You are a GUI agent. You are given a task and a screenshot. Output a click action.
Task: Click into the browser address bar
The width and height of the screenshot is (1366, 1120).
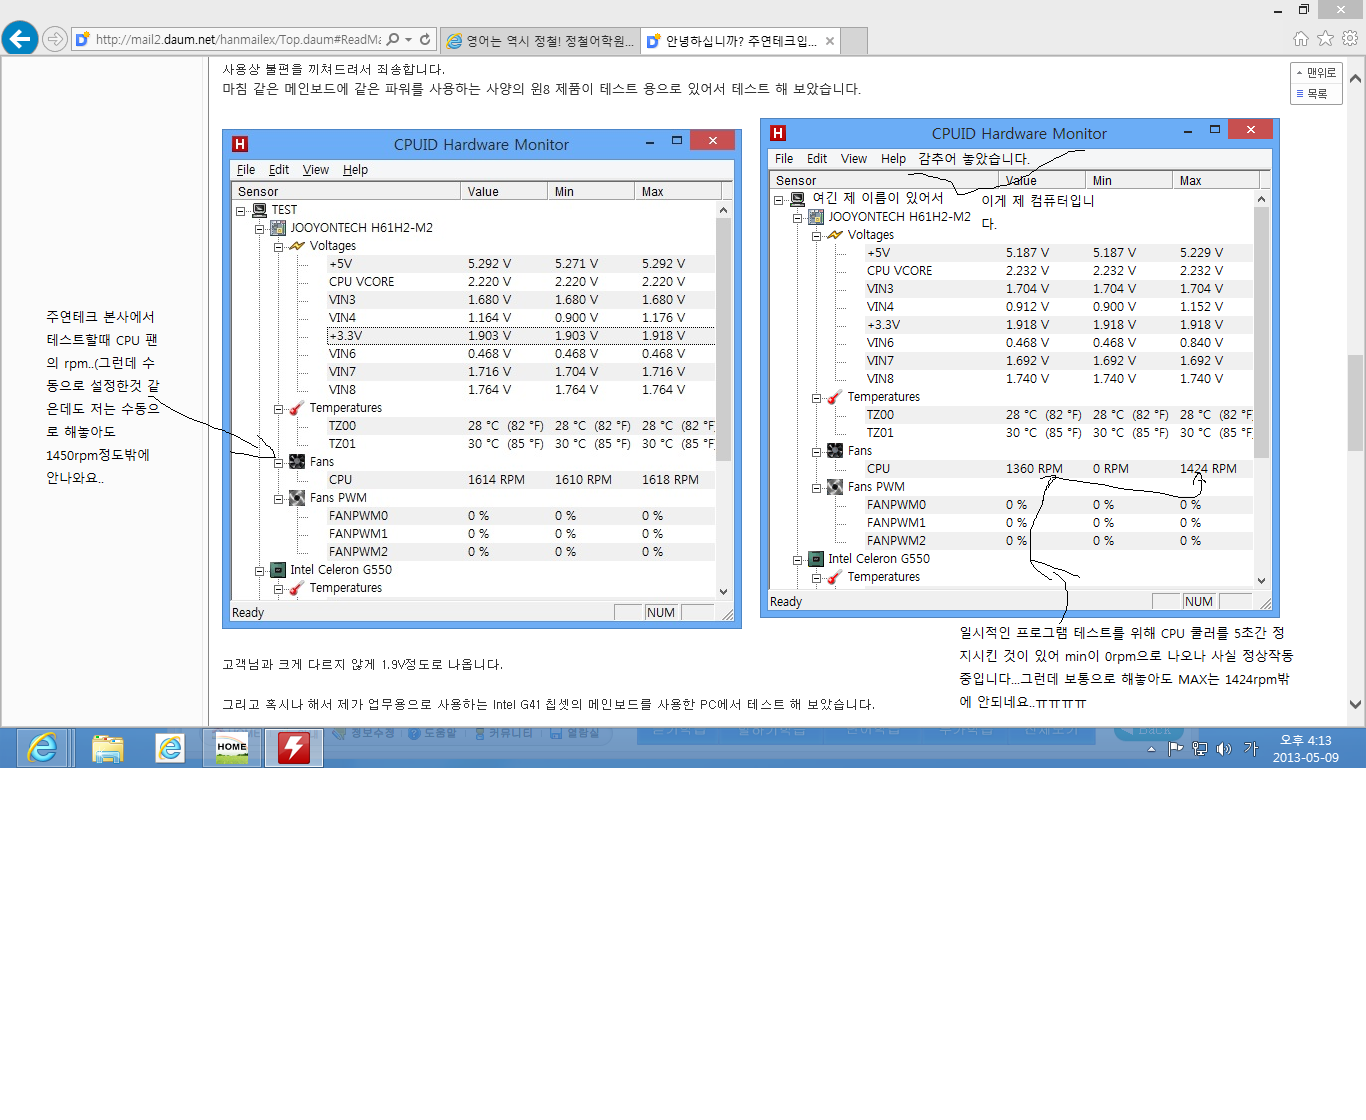coord(237,40)
